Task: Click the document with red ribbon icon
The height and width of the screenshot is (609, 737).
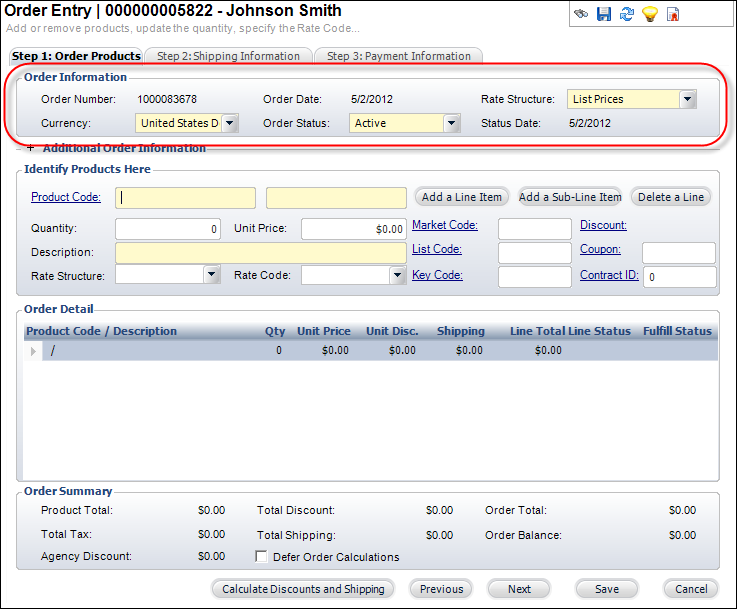Action: (674, 14)
